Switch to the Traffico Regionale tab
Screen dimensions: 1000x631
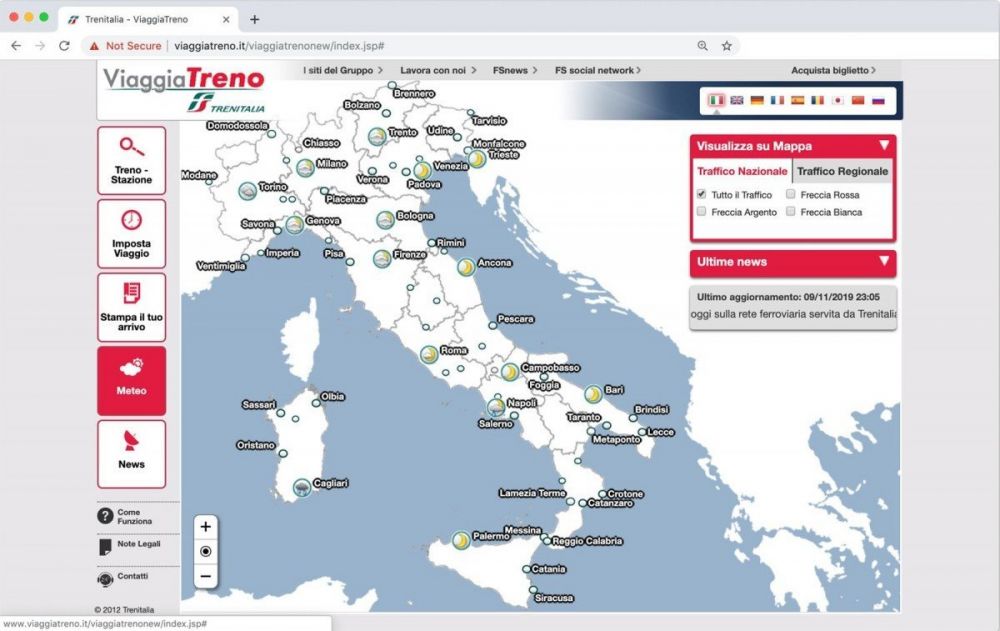[x=842, y=171]
